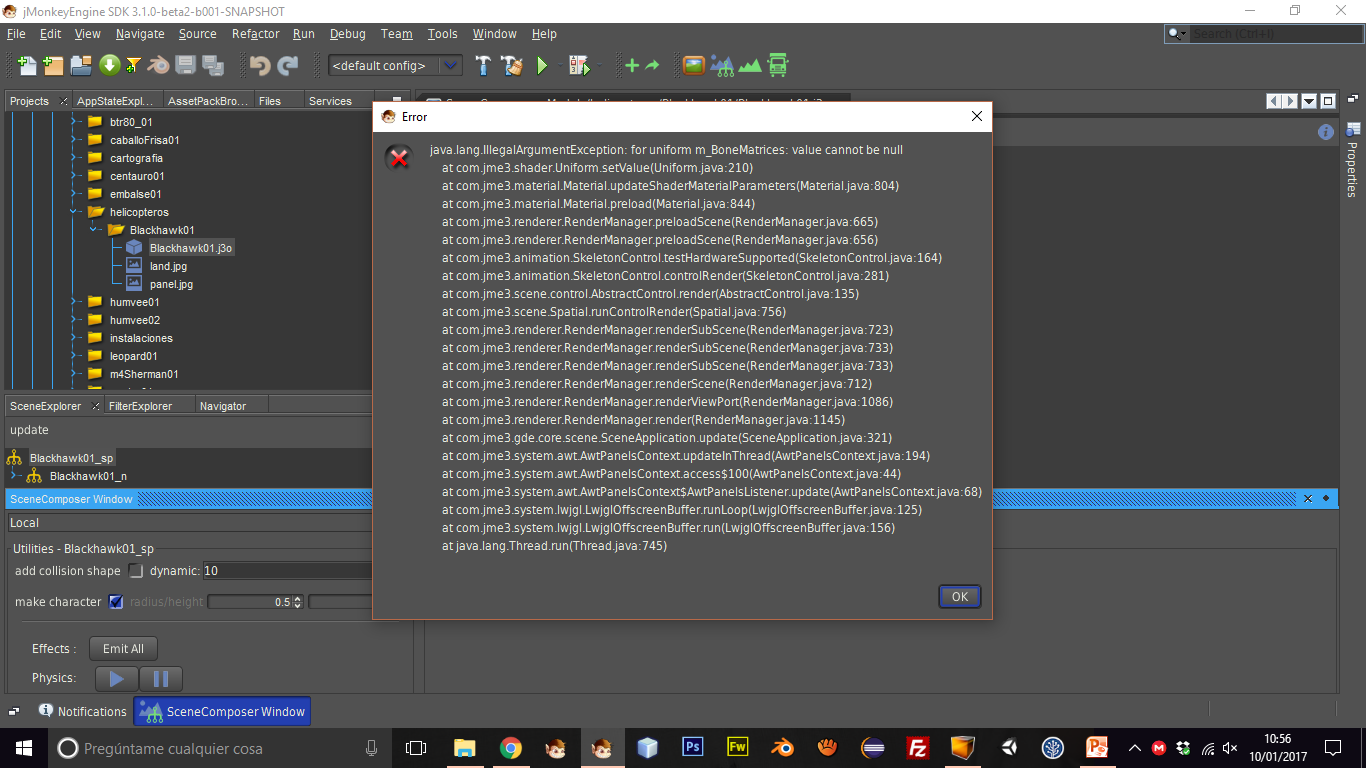Enable the add collision shape checkbox
Image resolution: width=1366 pixels, height=768 pixels.
(x=136, y=571)
